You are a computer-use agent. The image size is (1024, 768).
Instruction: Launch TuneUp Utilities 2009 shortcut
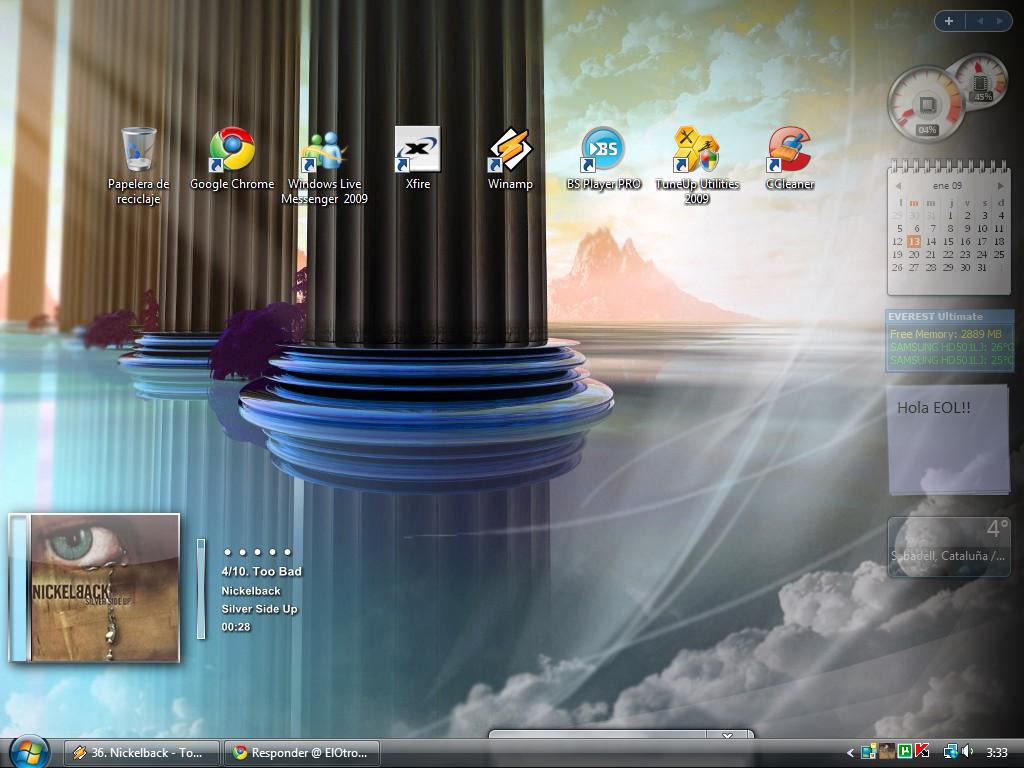point(696,150)
